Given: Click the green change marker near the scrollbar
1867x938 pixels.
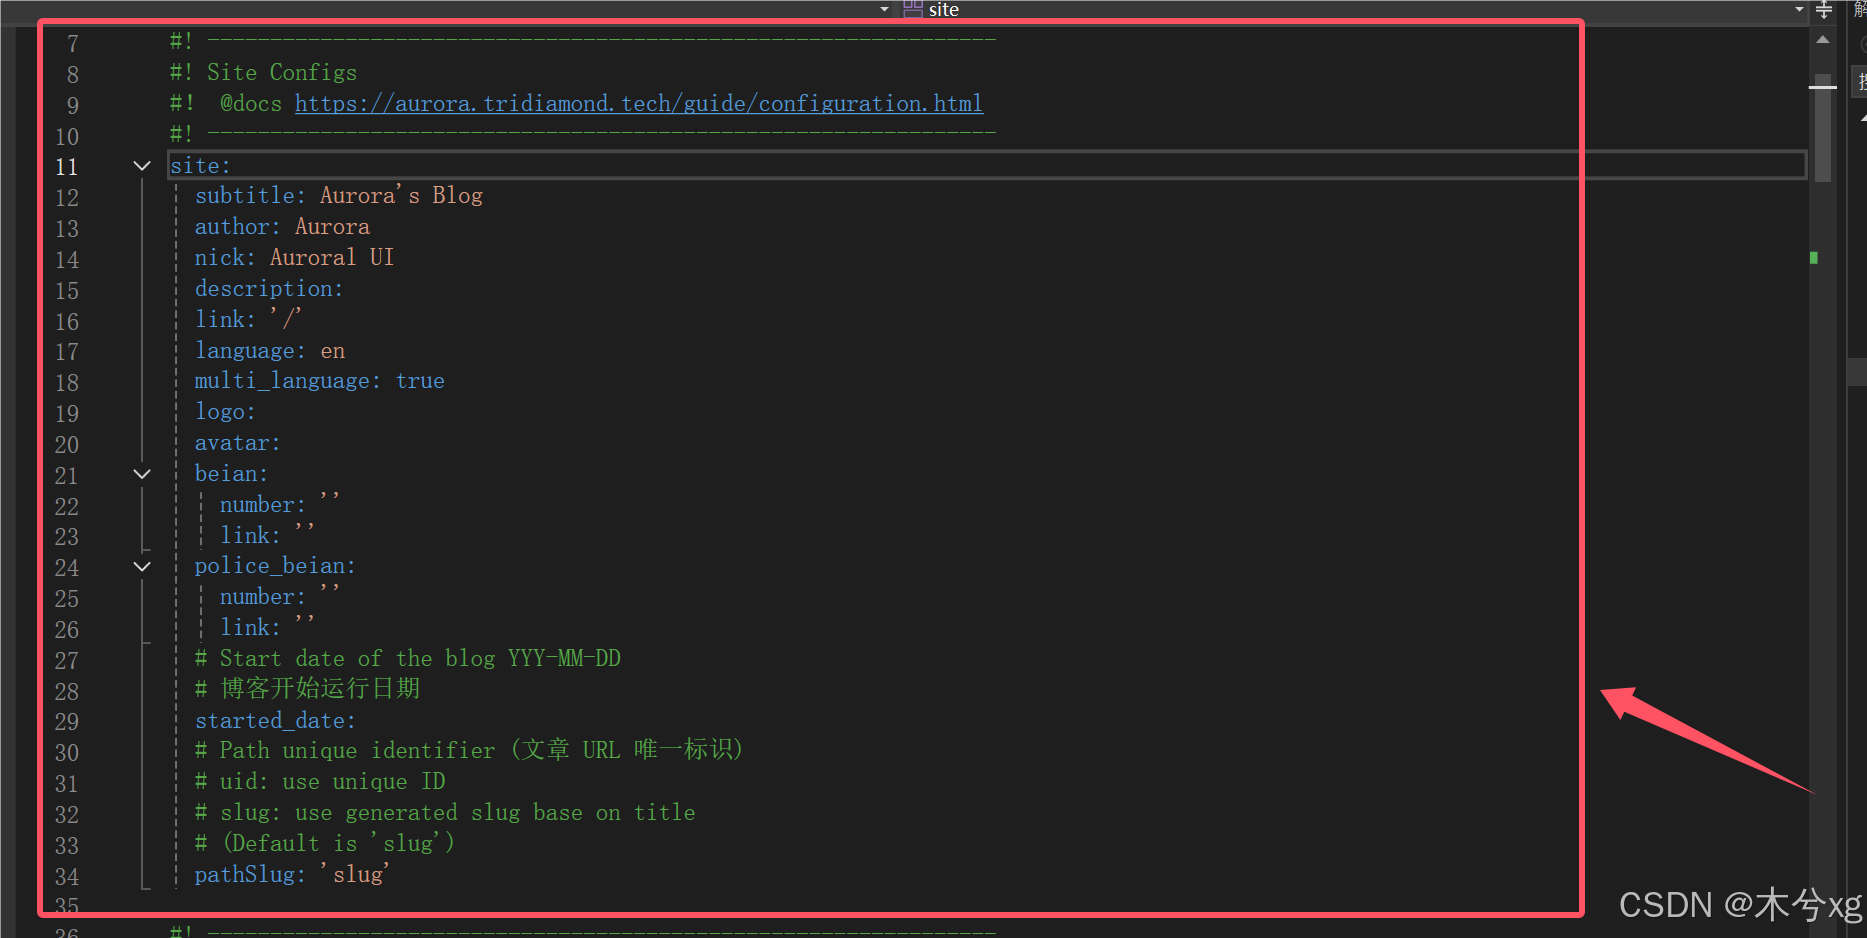Looking at the screenshot, I should click(1813, 257).
